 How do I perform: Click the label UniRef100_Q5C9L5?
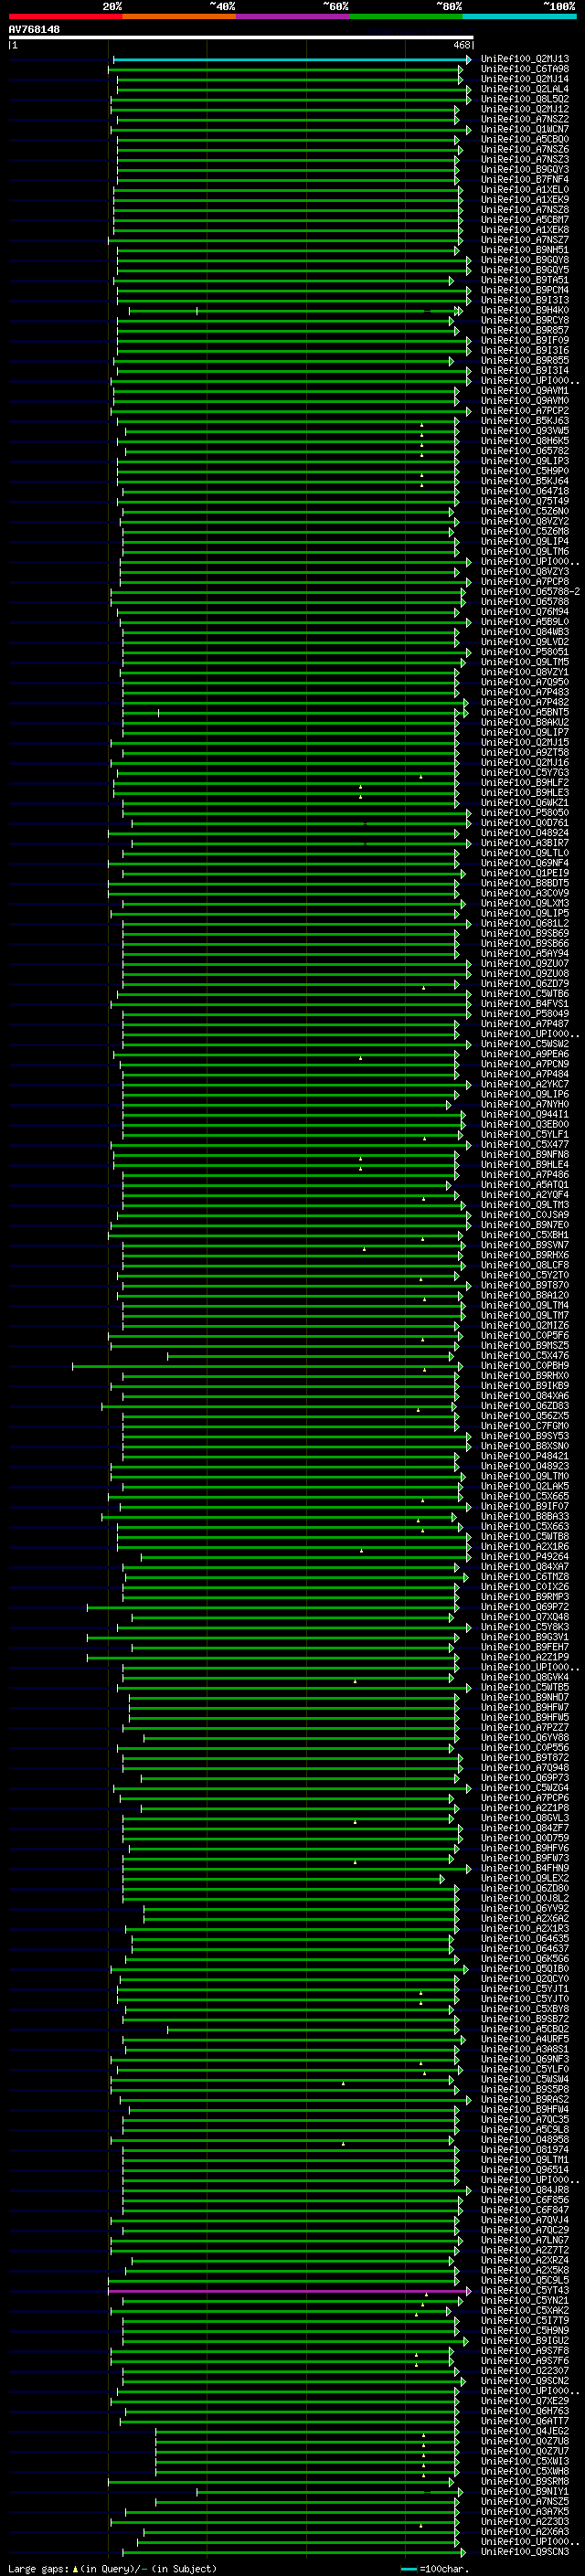coord(525,2282)
